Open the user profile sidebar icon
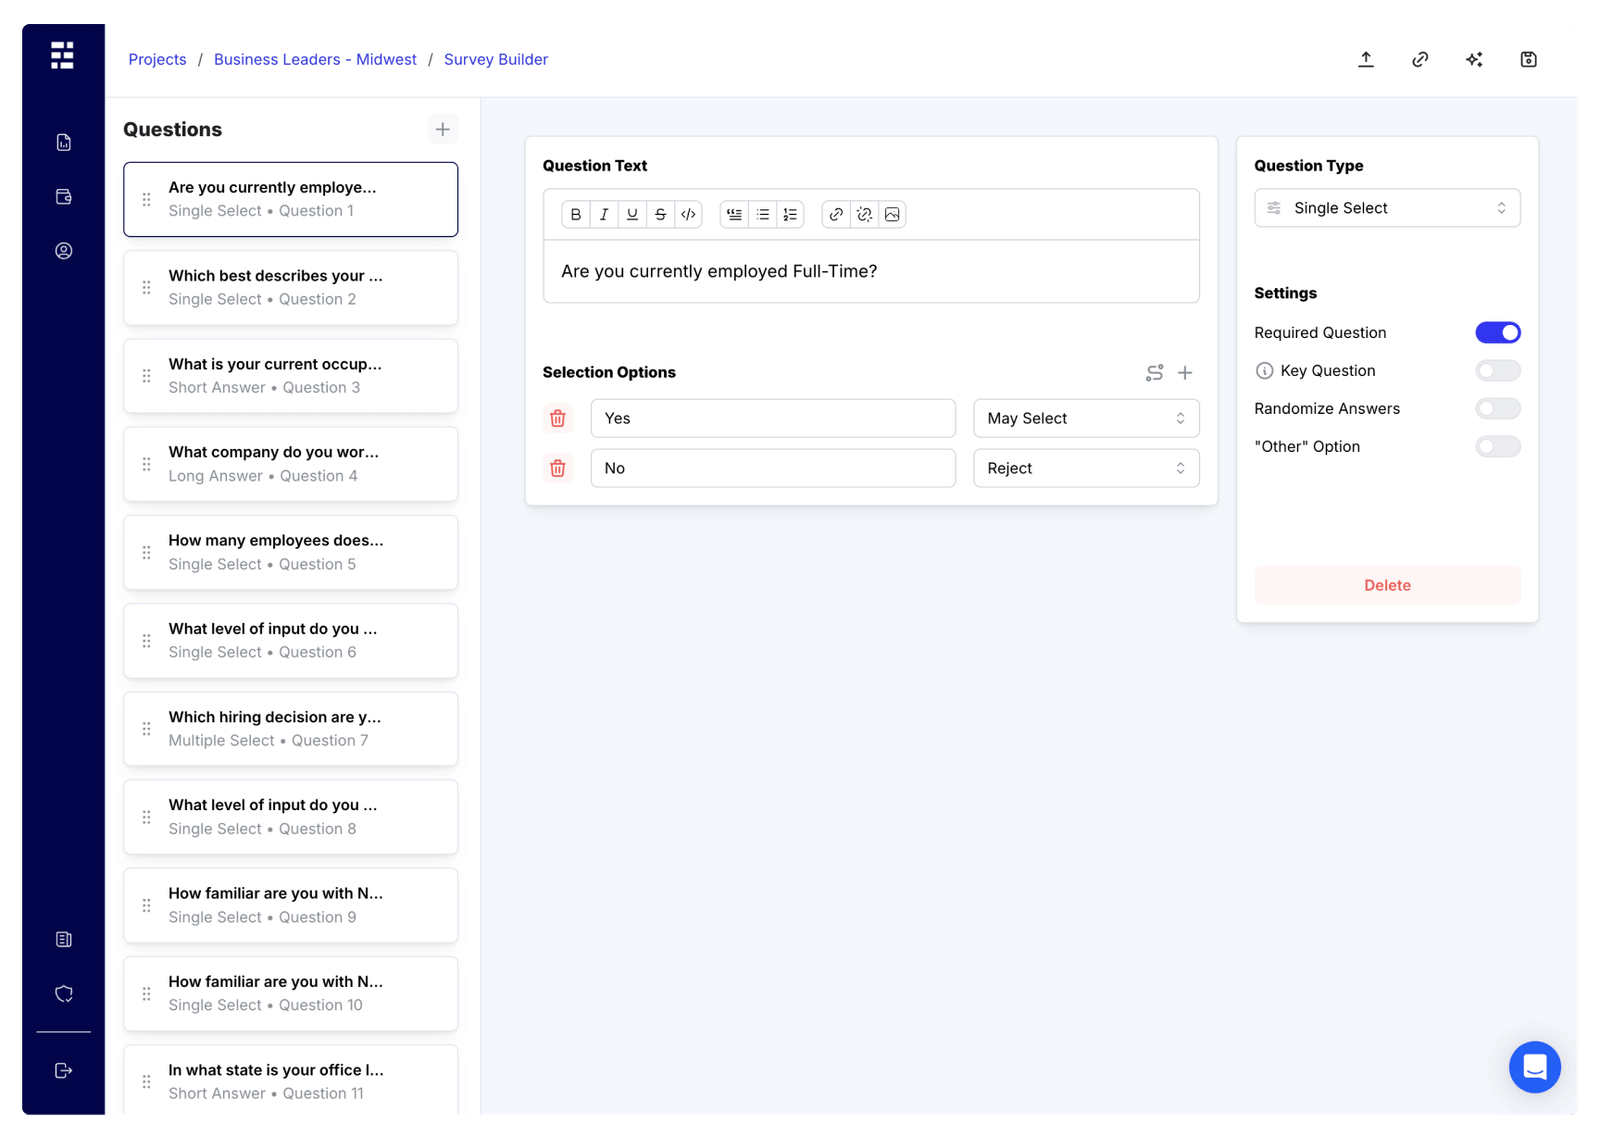Image resolution: width=1600 pixels, height=1137 pixels. coord(64,251)
